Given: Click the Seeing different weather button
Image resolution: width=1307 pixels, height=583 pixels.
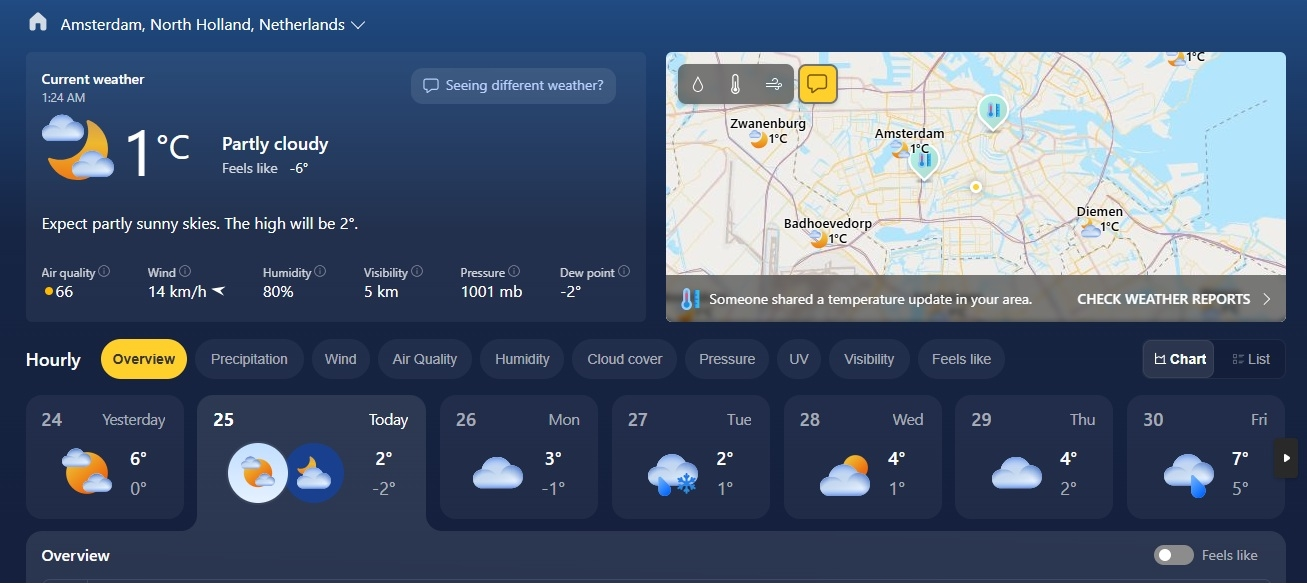Looking at the screenshot, I should click(x=513, y=85).
